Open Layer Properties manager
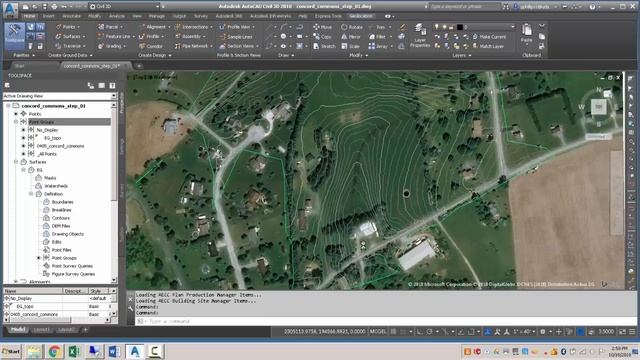The width and height of the screenshot is (640, 360). coord(420,36)
